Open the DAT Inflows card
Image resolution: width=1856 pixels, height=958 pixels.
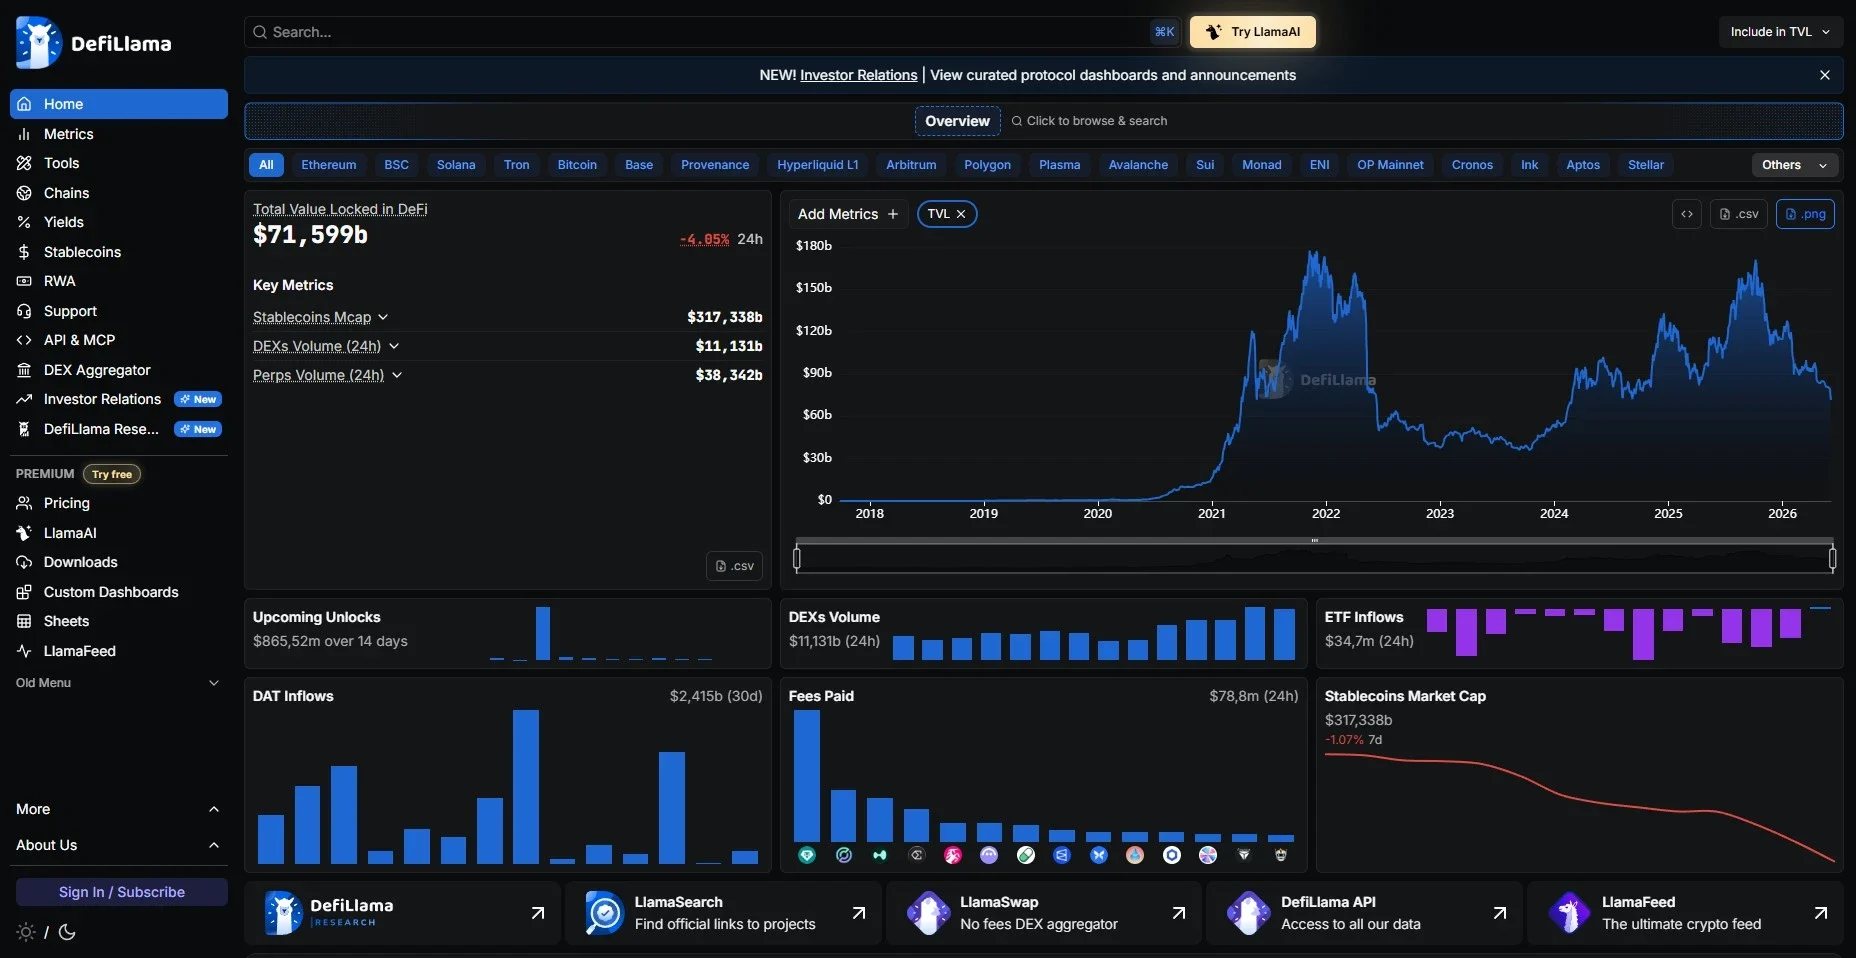click(508, 775)
